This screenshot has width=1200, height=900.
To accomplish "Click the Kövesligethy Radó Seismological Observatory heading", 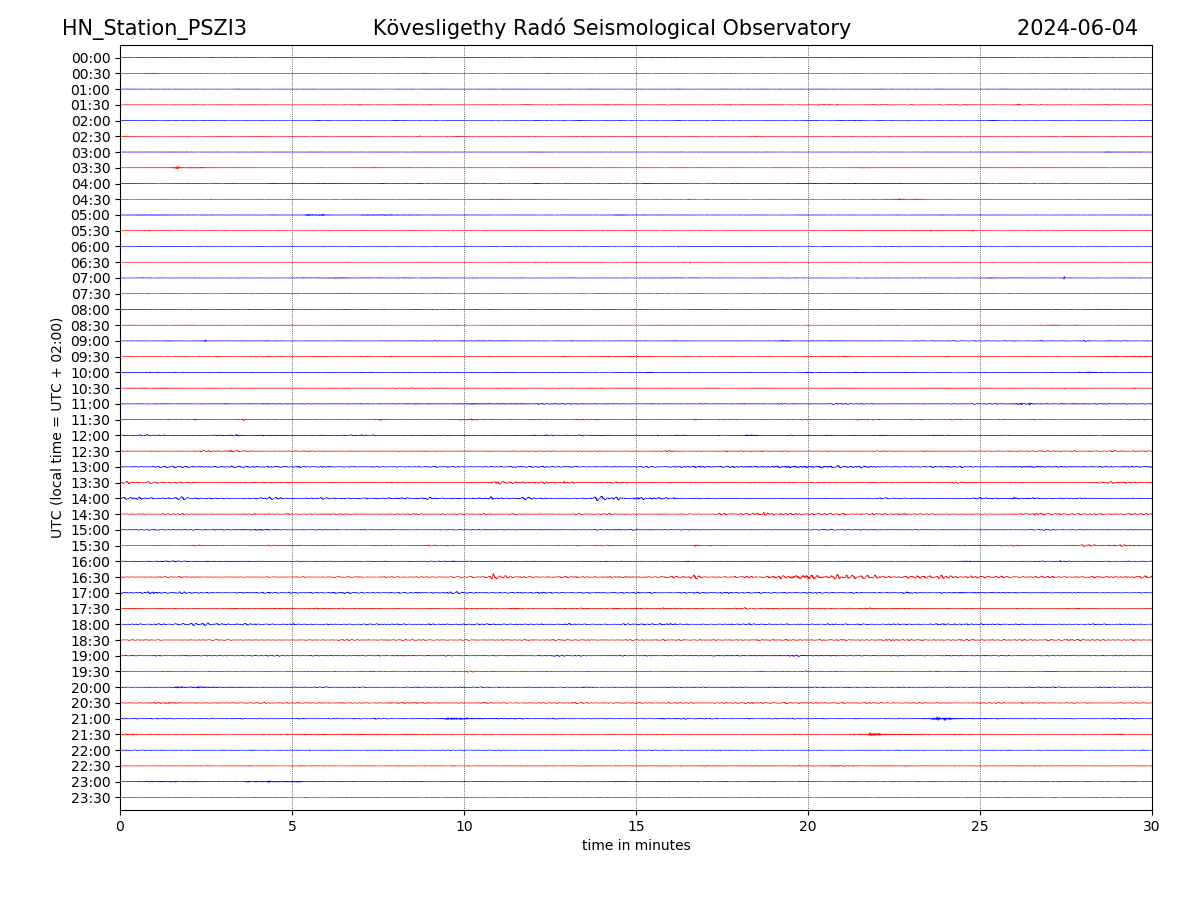I will (611, 28).
